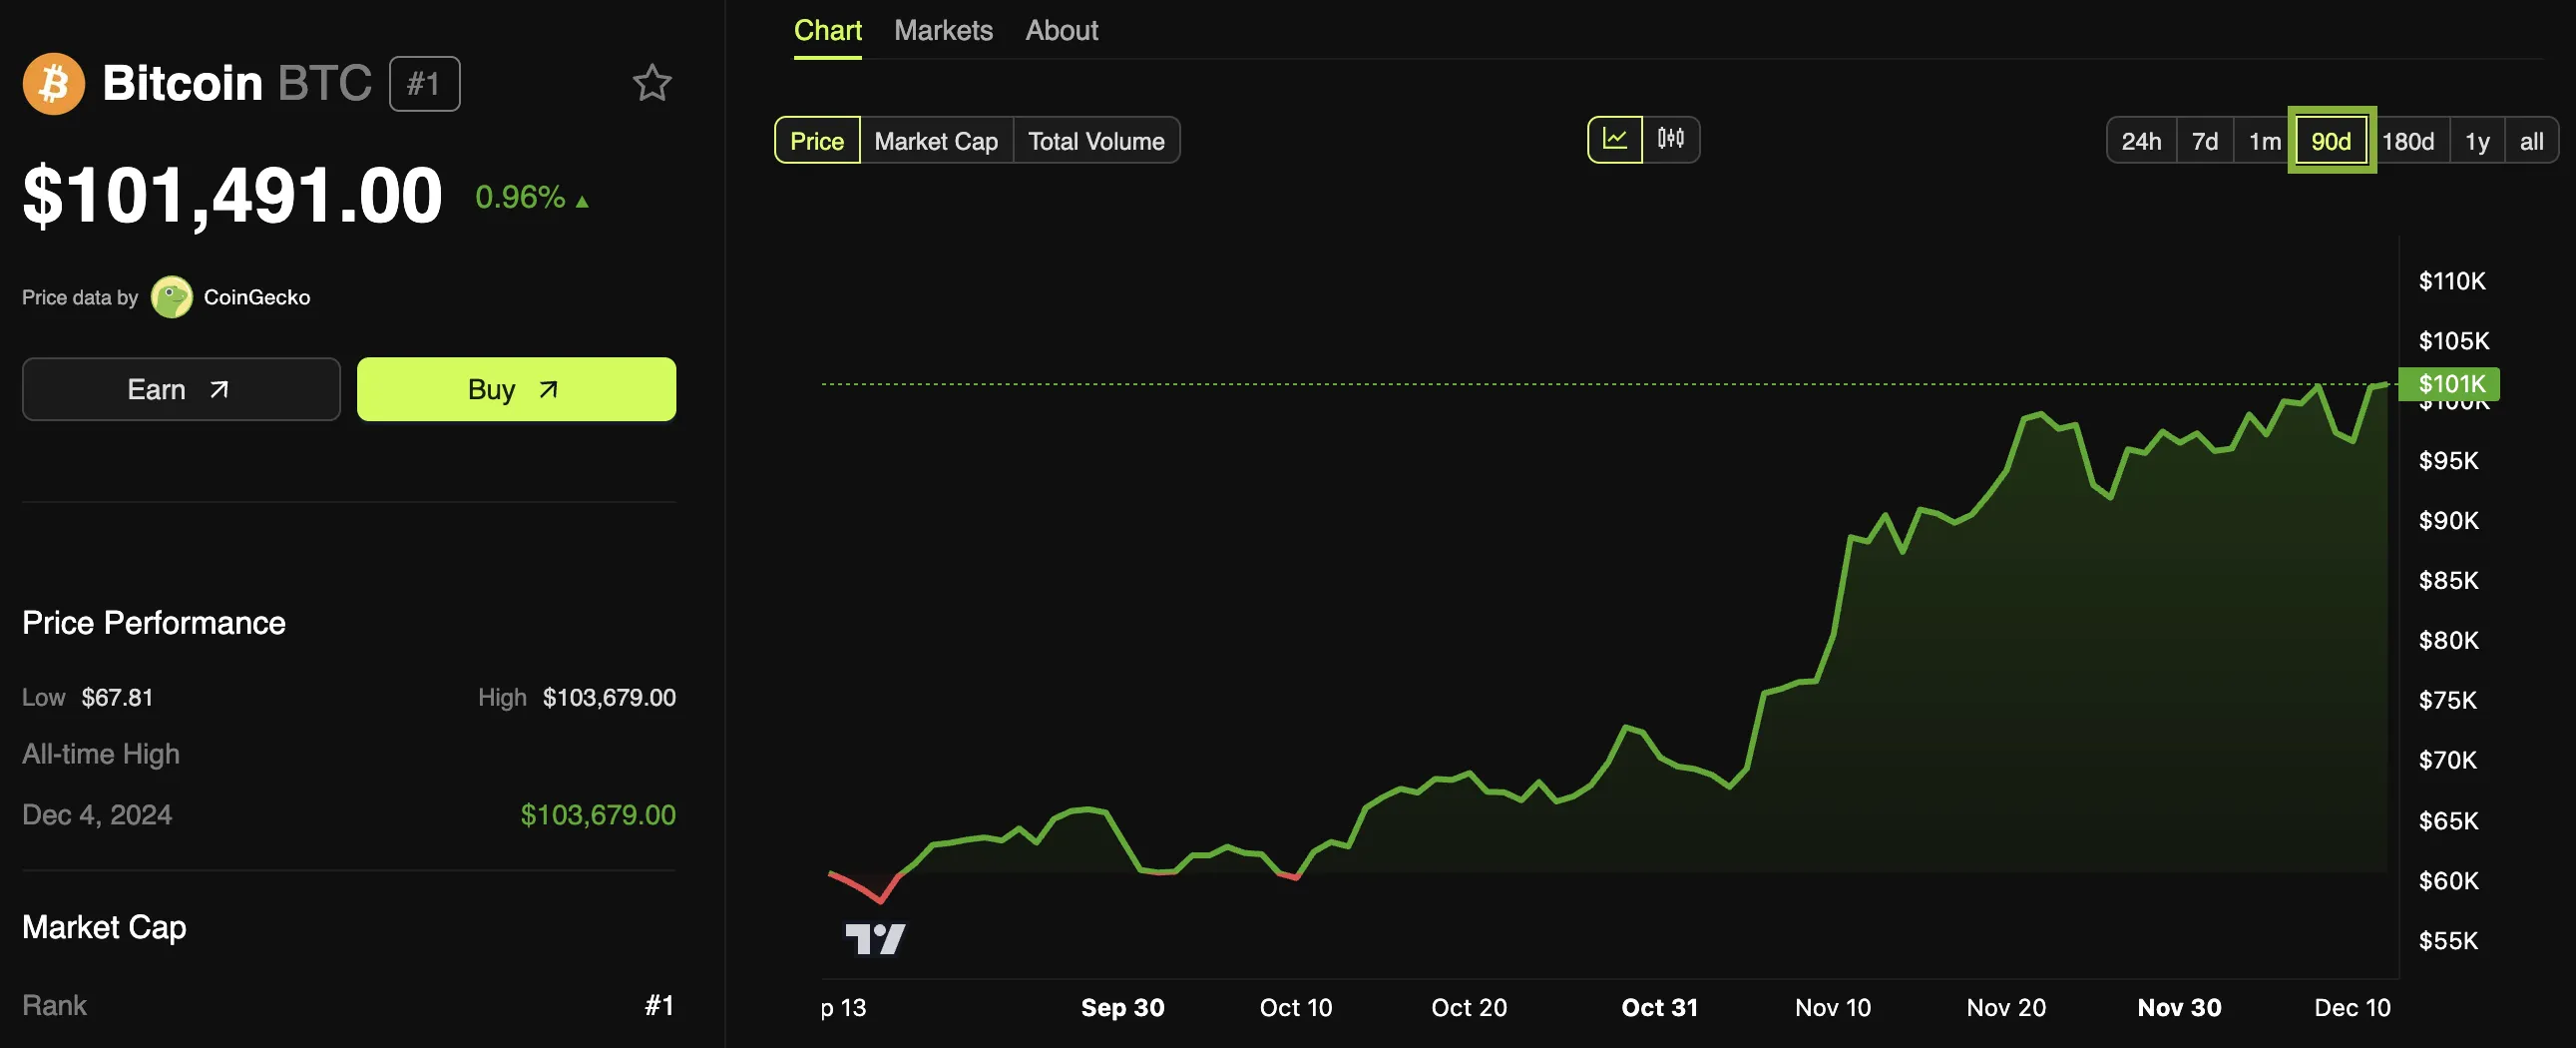The width and height of the screenshot is (2576, 1048).
Task: Open the Markets tab
Action: pyautogui.click(x=943, y=30)
